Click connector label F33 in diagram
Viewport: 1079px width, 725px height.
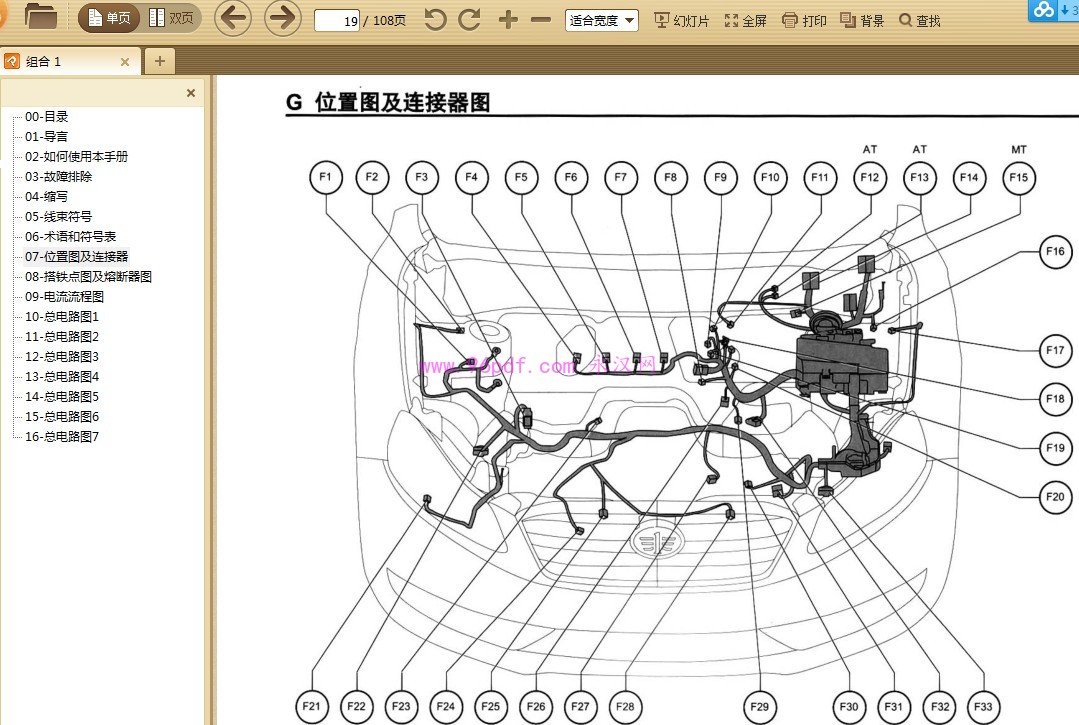(x=983, y=706)
